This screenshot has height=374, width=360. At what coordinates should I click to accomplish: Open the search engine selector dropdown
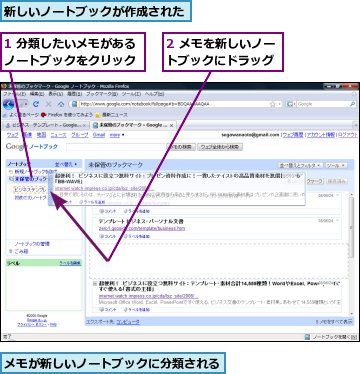291,104
